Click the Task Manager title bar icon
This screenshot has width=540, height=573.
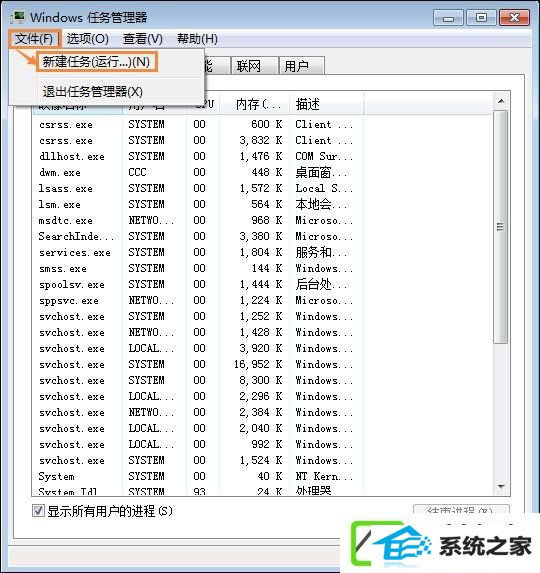18,17
